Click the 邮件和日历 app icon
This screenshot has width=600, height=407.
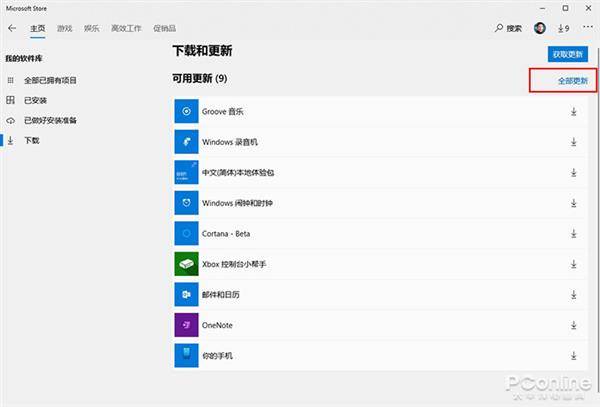(x=188, y=295)
